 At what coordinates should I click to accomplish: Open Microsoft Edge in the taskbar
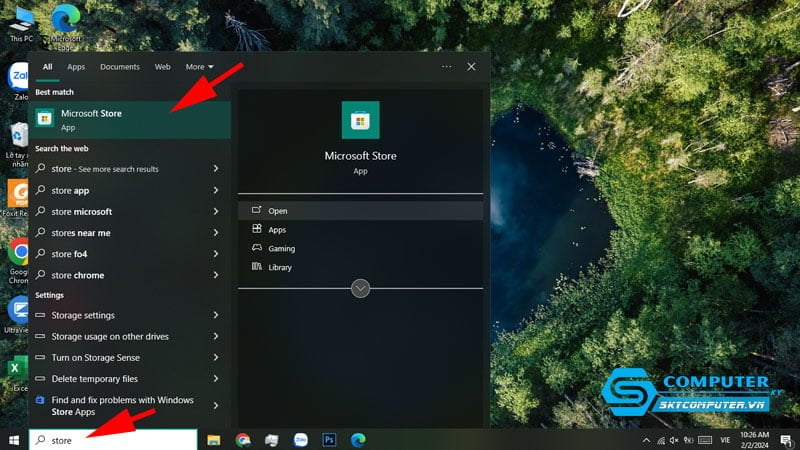point(356,439)
